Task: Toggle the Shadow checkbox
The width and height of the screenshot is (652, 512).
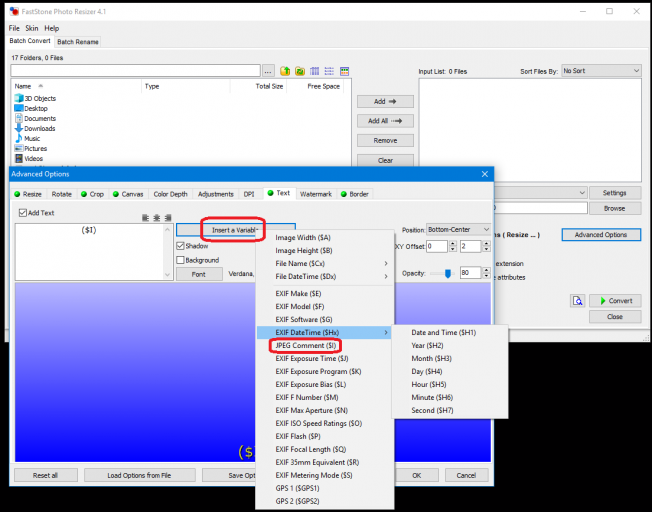Action: tap(180, 246)
